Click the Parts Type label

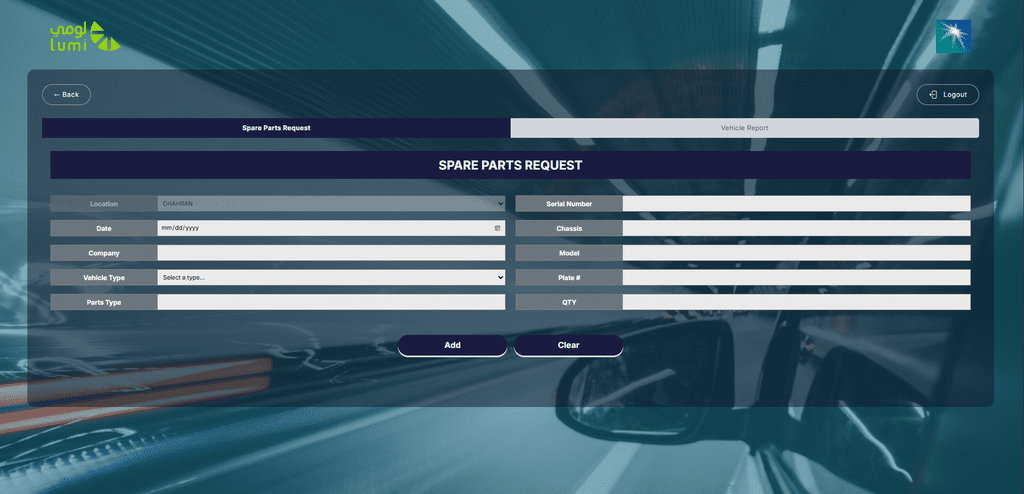(104, 302)
